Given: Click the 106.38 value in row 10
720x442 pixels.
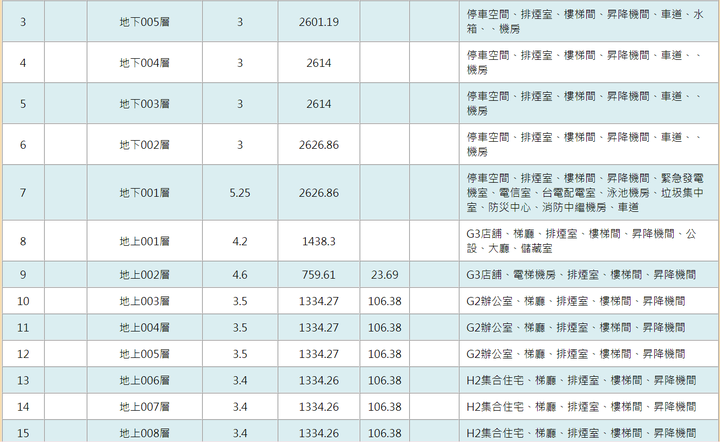Looking at the screenshot, I should [384, 301].
